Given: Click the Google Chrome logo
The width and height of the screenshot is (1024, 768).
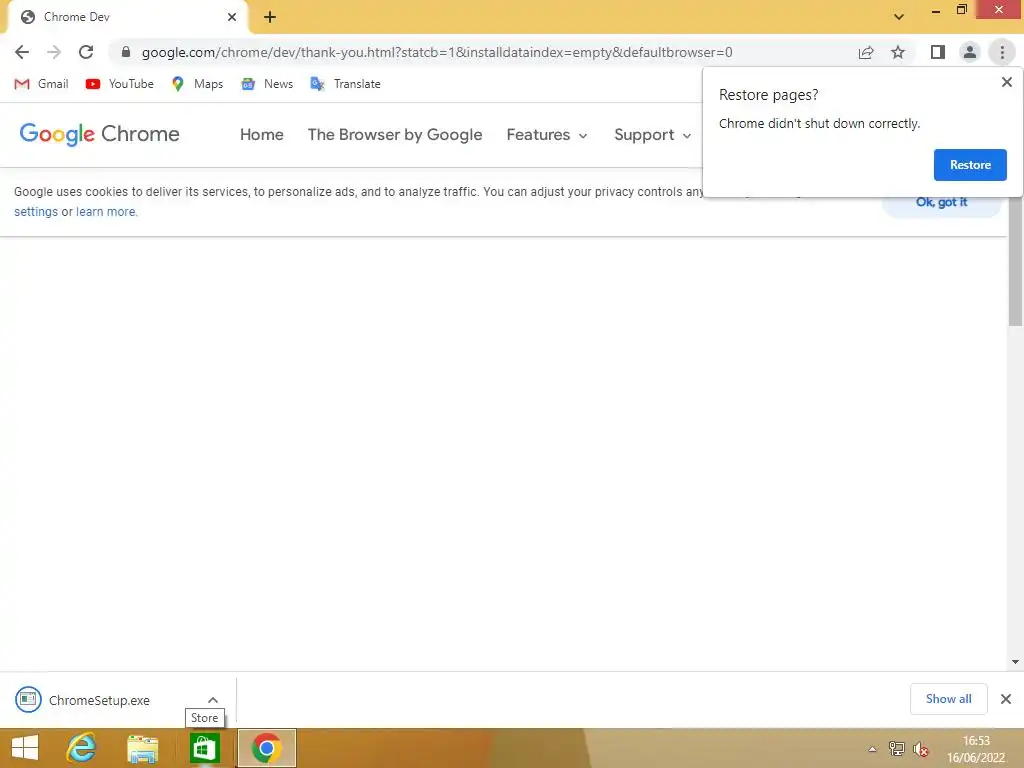Looking at the screenshot, I should [99, 134].
